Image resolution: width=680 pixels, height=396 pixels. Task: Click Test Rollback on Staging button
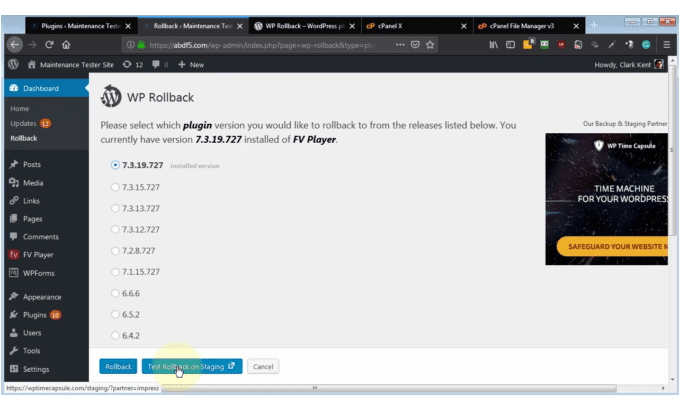tap(192, 367)
